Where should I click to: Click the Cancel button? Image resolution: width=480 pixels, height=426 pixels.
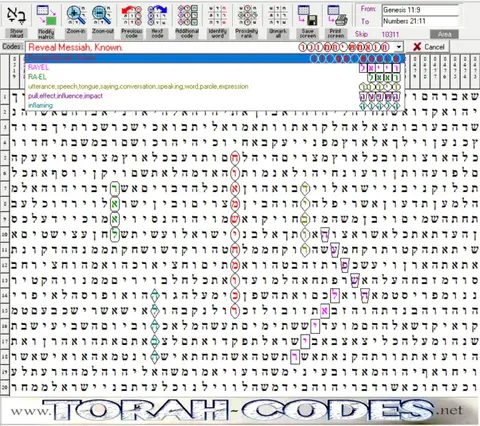(x=429, y=47)
